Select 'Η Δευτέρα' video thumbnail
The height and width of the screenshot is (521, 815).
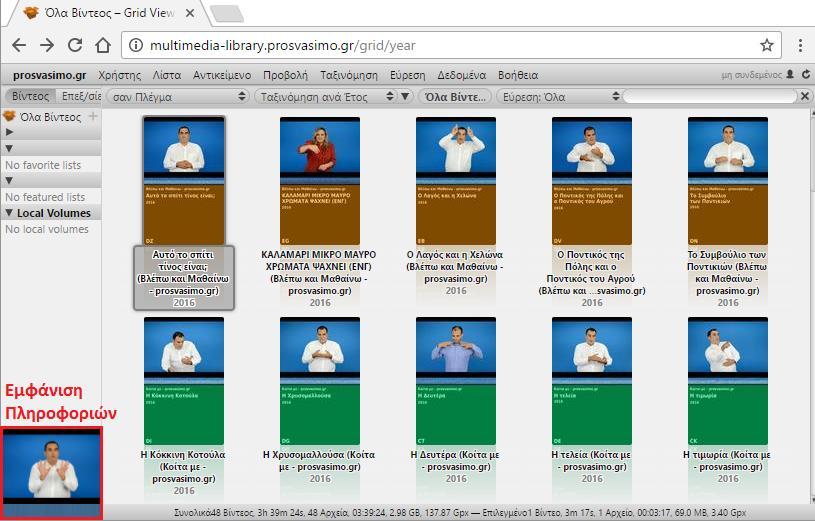pyautogui.click(x=456, y=381)
